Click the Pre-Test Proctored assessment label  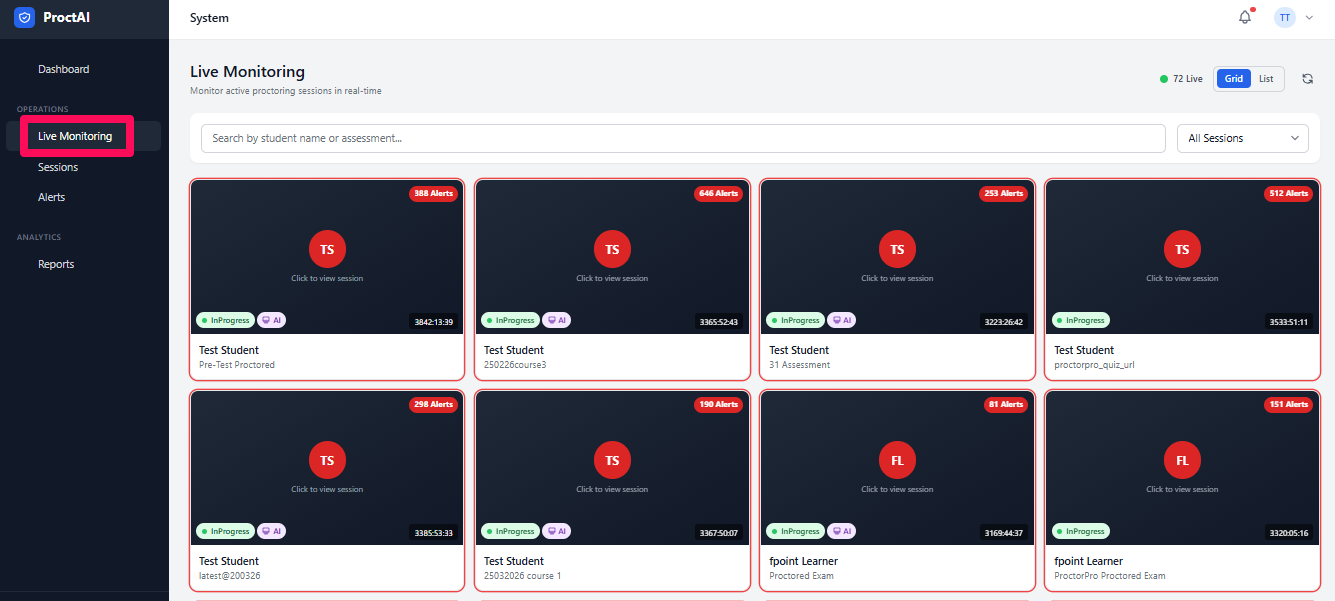point(237,365)
